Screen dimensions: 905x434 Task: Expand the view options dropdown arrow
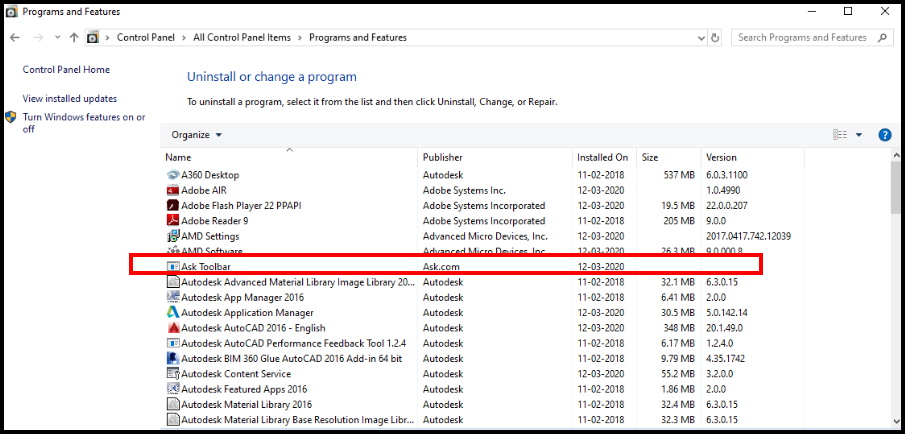coord(859,134)
